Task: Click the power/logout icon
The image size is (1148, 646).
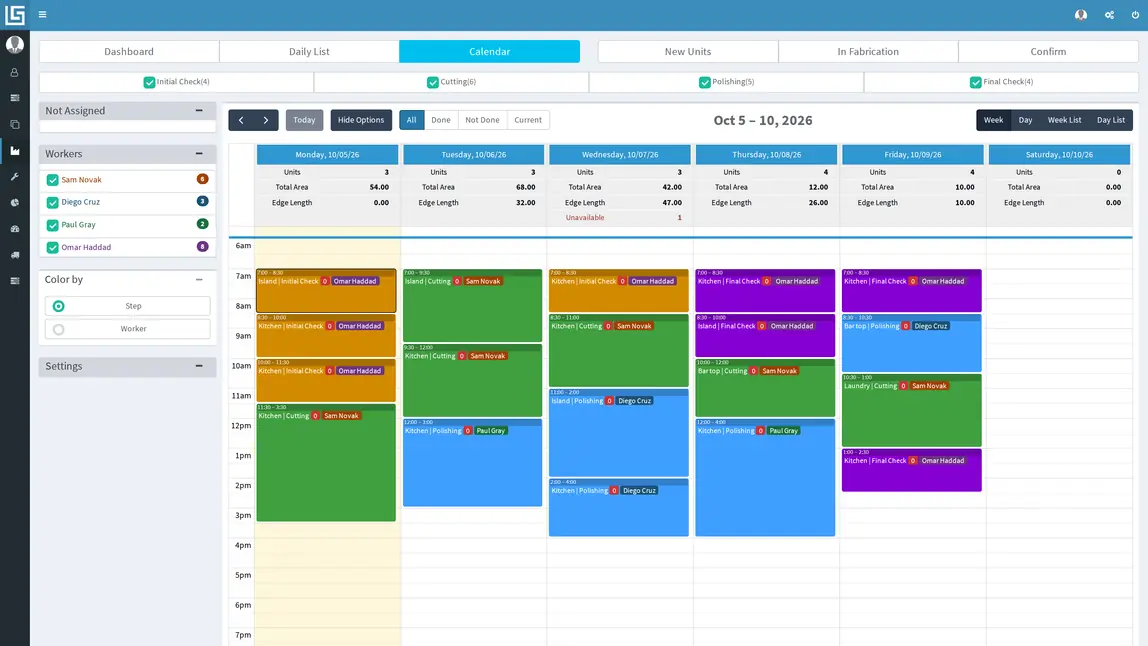Action: pos(1135,15)
